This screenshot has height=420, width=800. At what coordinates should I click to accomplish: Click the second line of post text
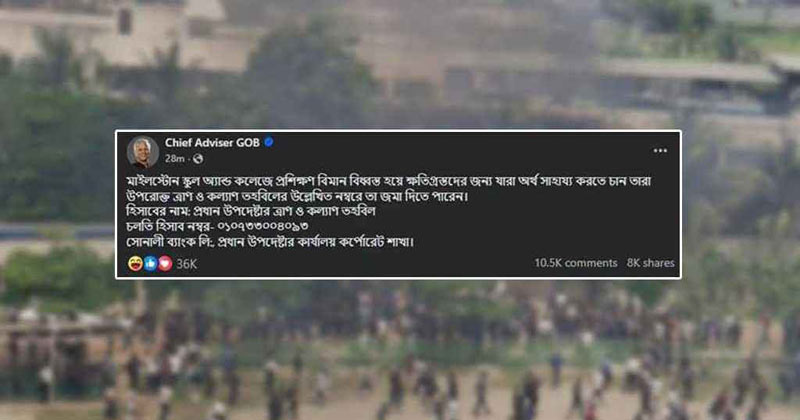[x=297, y=196]
